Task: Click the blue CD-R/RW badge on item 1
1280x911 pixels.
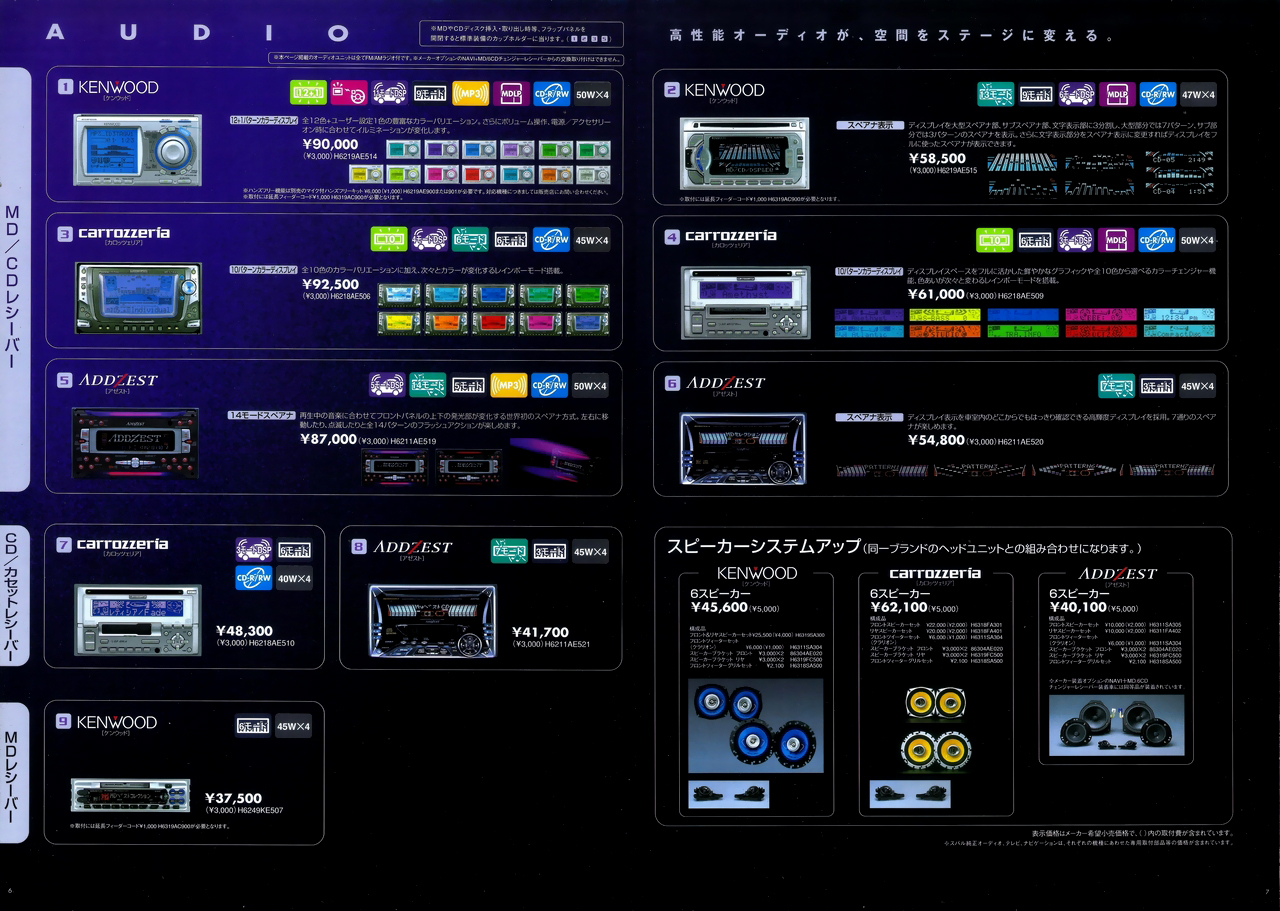Action: pyautogui.click(x=552, y=94)
